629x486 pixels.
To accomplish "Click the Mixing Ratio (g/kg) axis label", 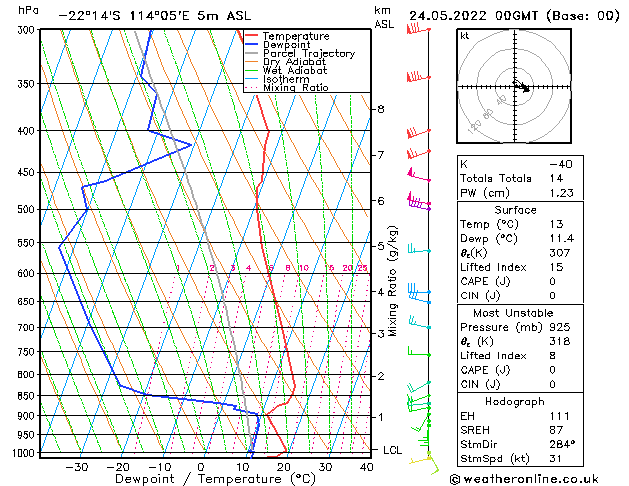I will 393,281.
